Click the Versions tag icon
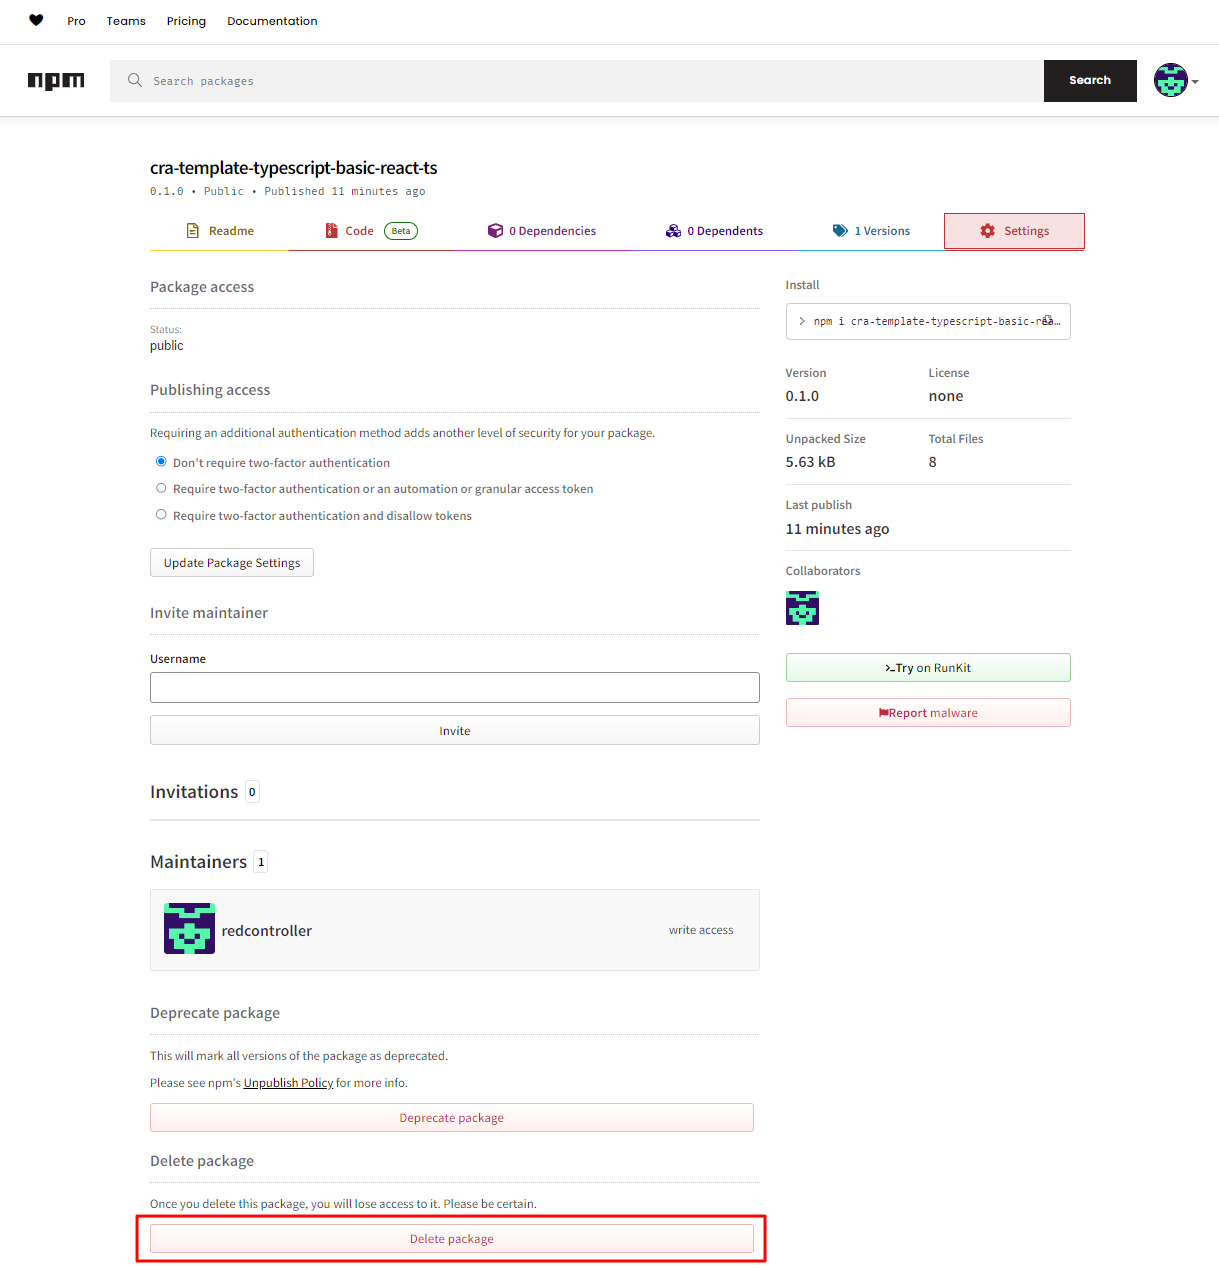Viewport: 1219px width, 1268px height. click(840, 231)
